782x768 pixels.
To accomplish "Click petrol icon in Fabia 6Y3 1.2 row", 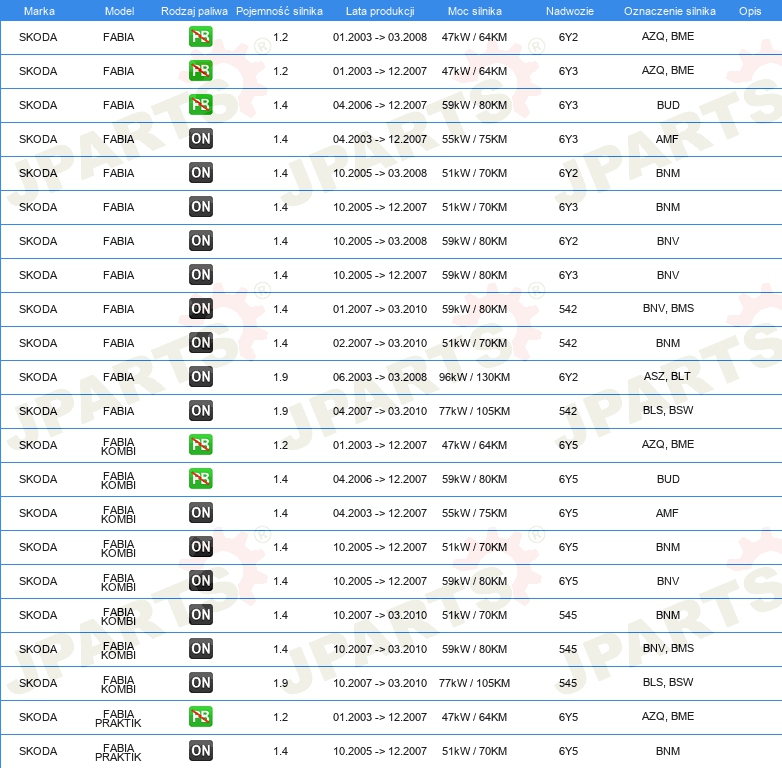I will 200,71.
